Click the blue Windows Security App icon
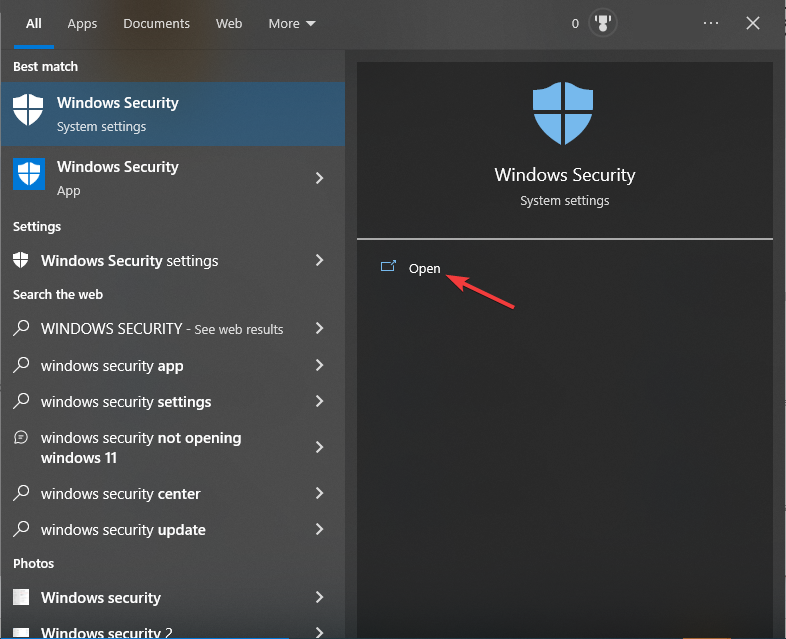Screen dimensions: 786x639 click(x=28, y=174)
